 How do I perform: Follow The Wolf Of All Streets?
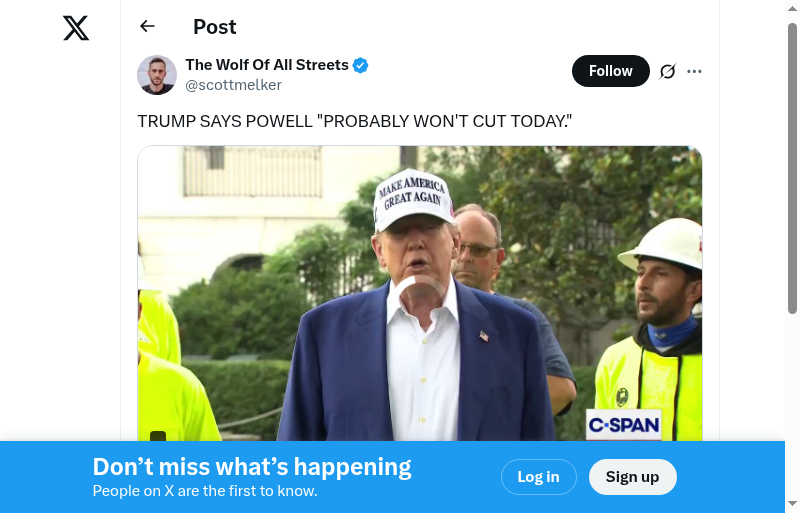611,71
